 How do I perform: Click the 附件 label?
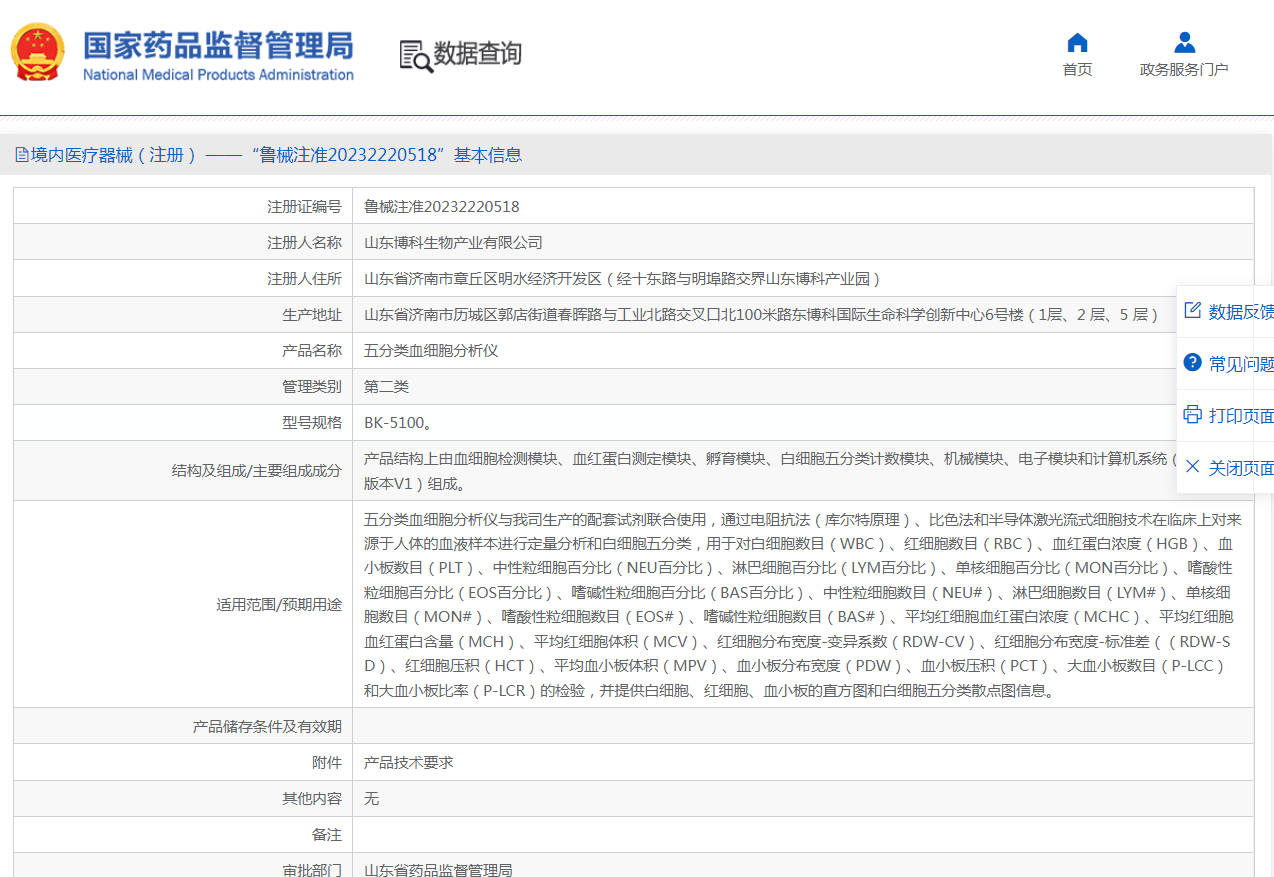327,762
